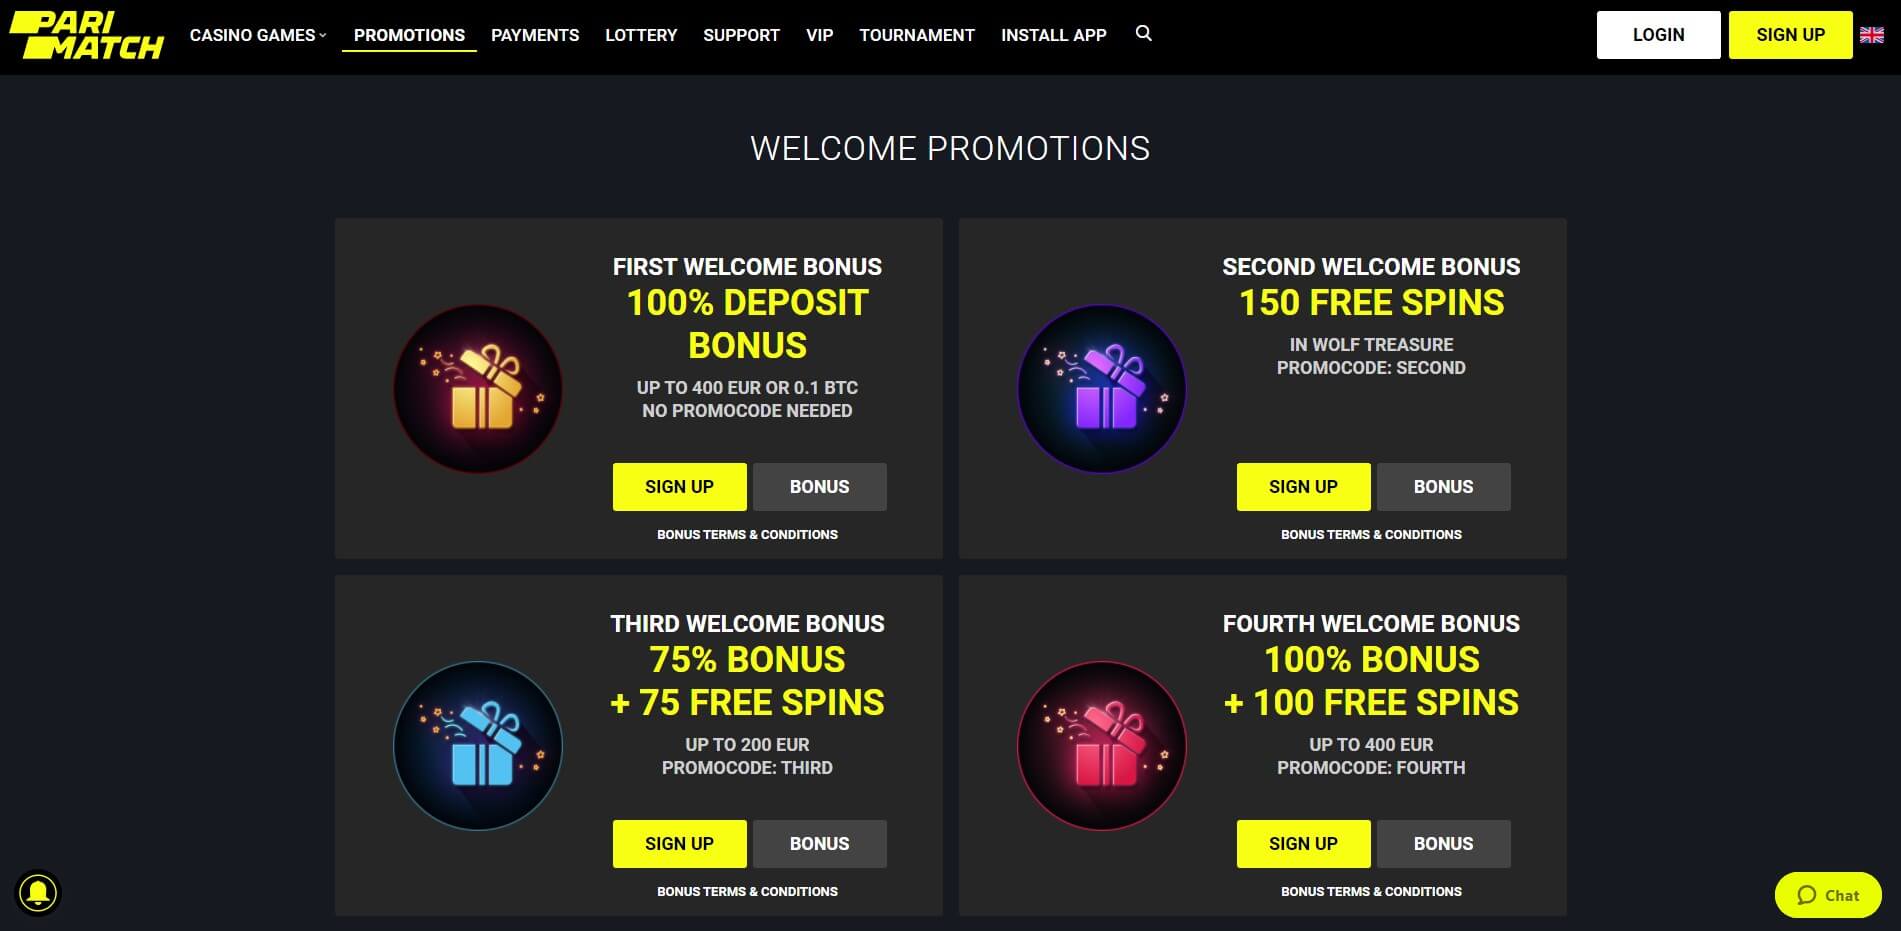This screenshot has width=1901, height=931.
Task: Open the search magnifier icon
Action: pos(1144,34)
